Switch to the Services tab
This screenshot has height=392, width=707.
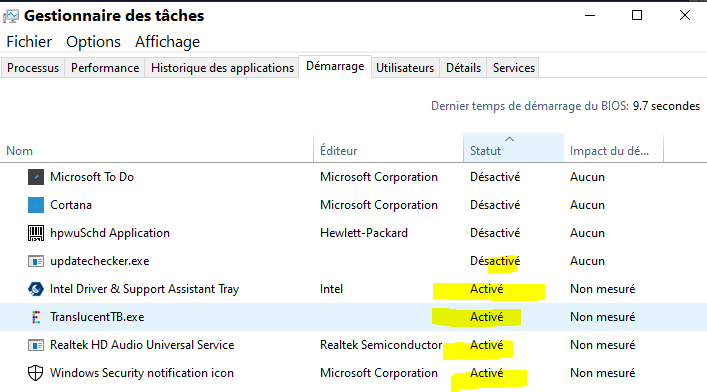tap(514, 68)
